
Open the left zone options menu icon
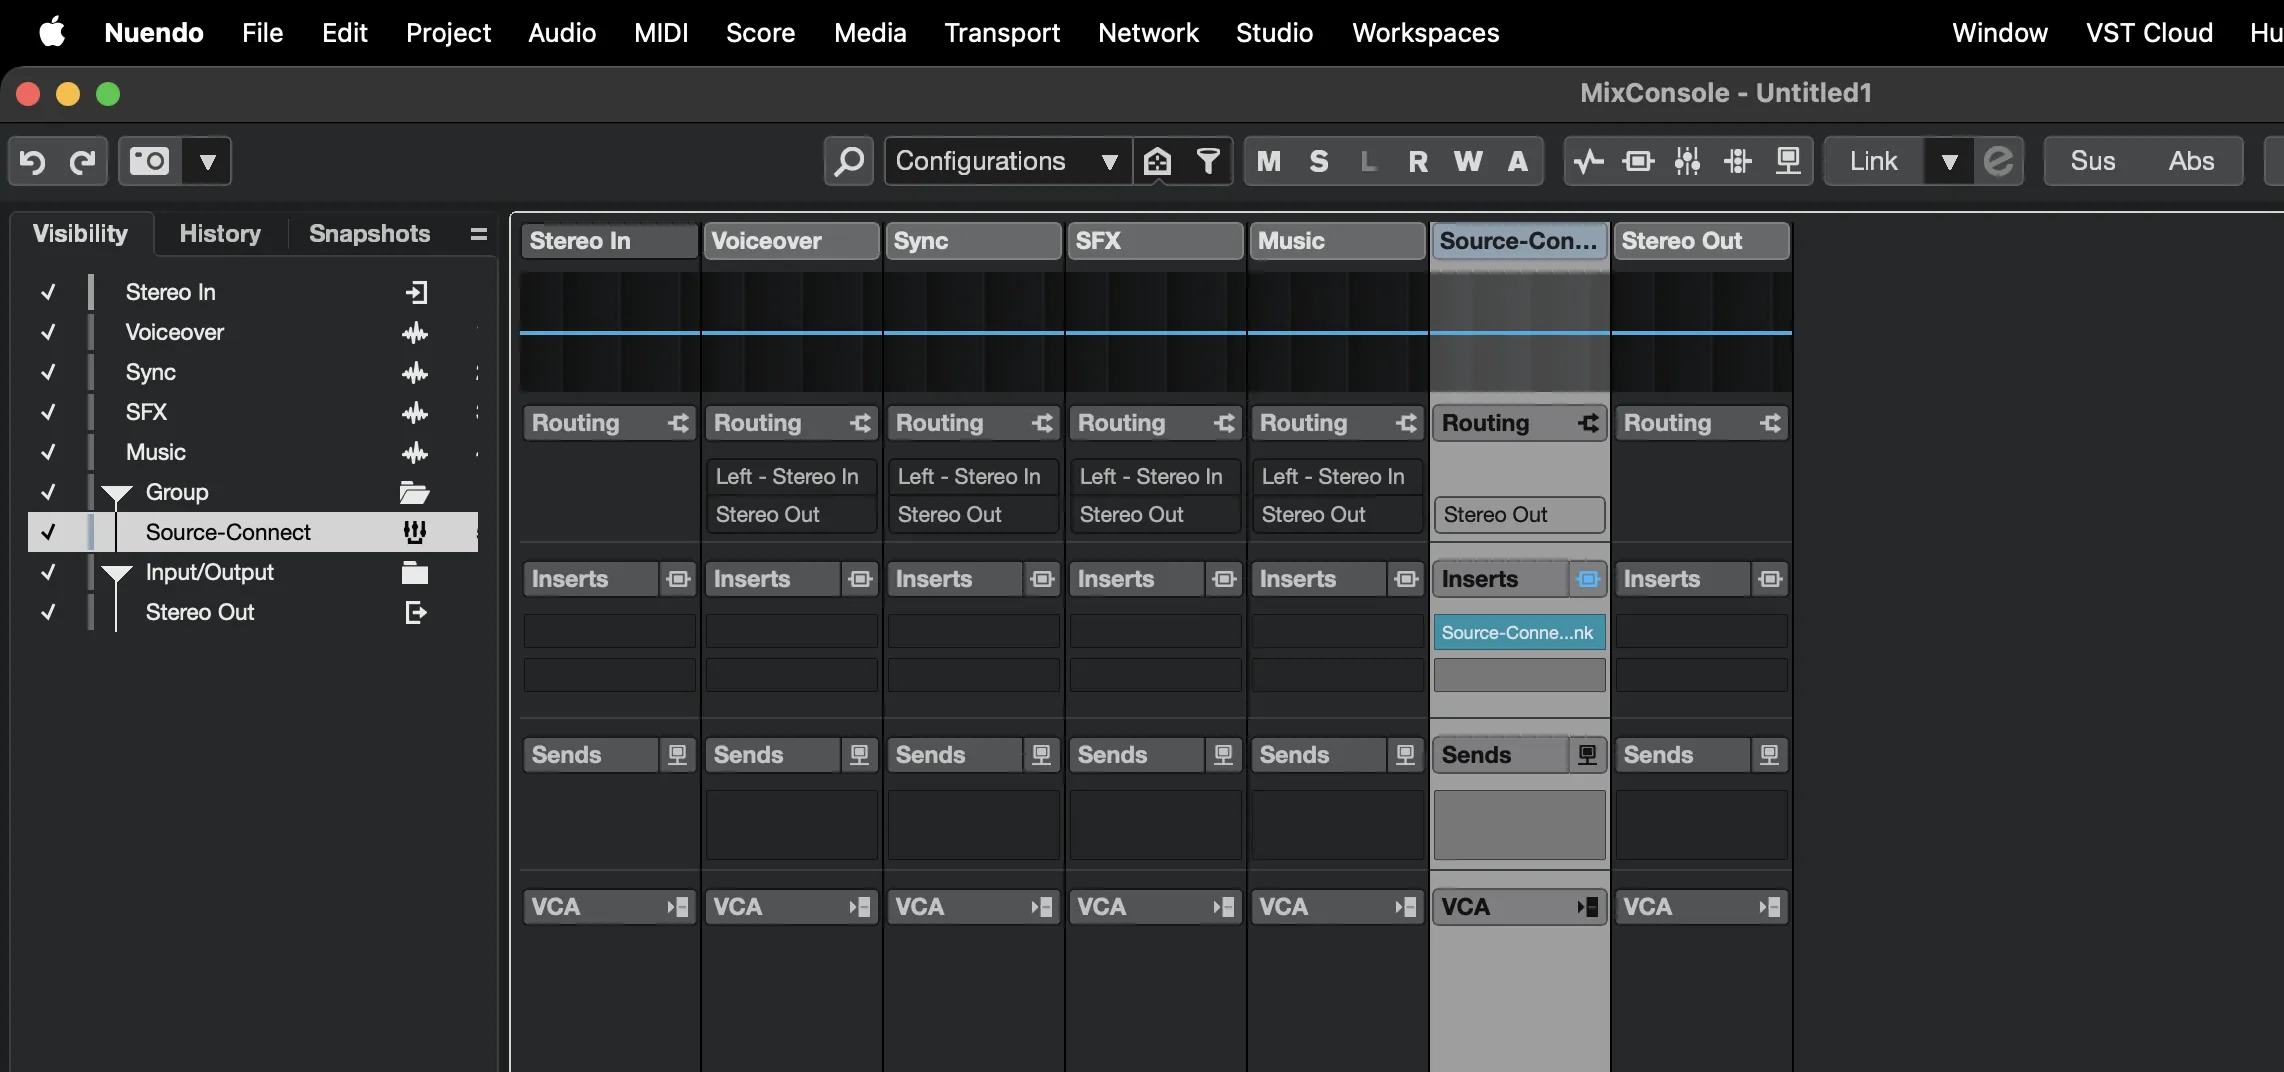pyautogui.click(x=478, y=234)
